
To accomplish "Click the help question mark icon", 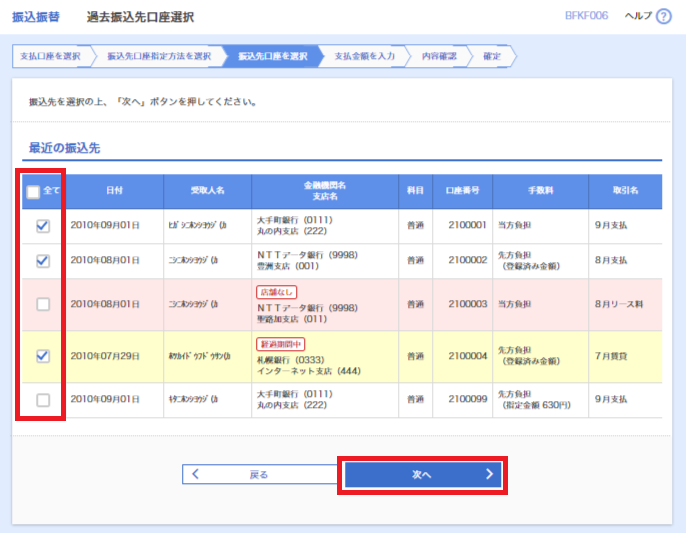I will pos(663,17).
